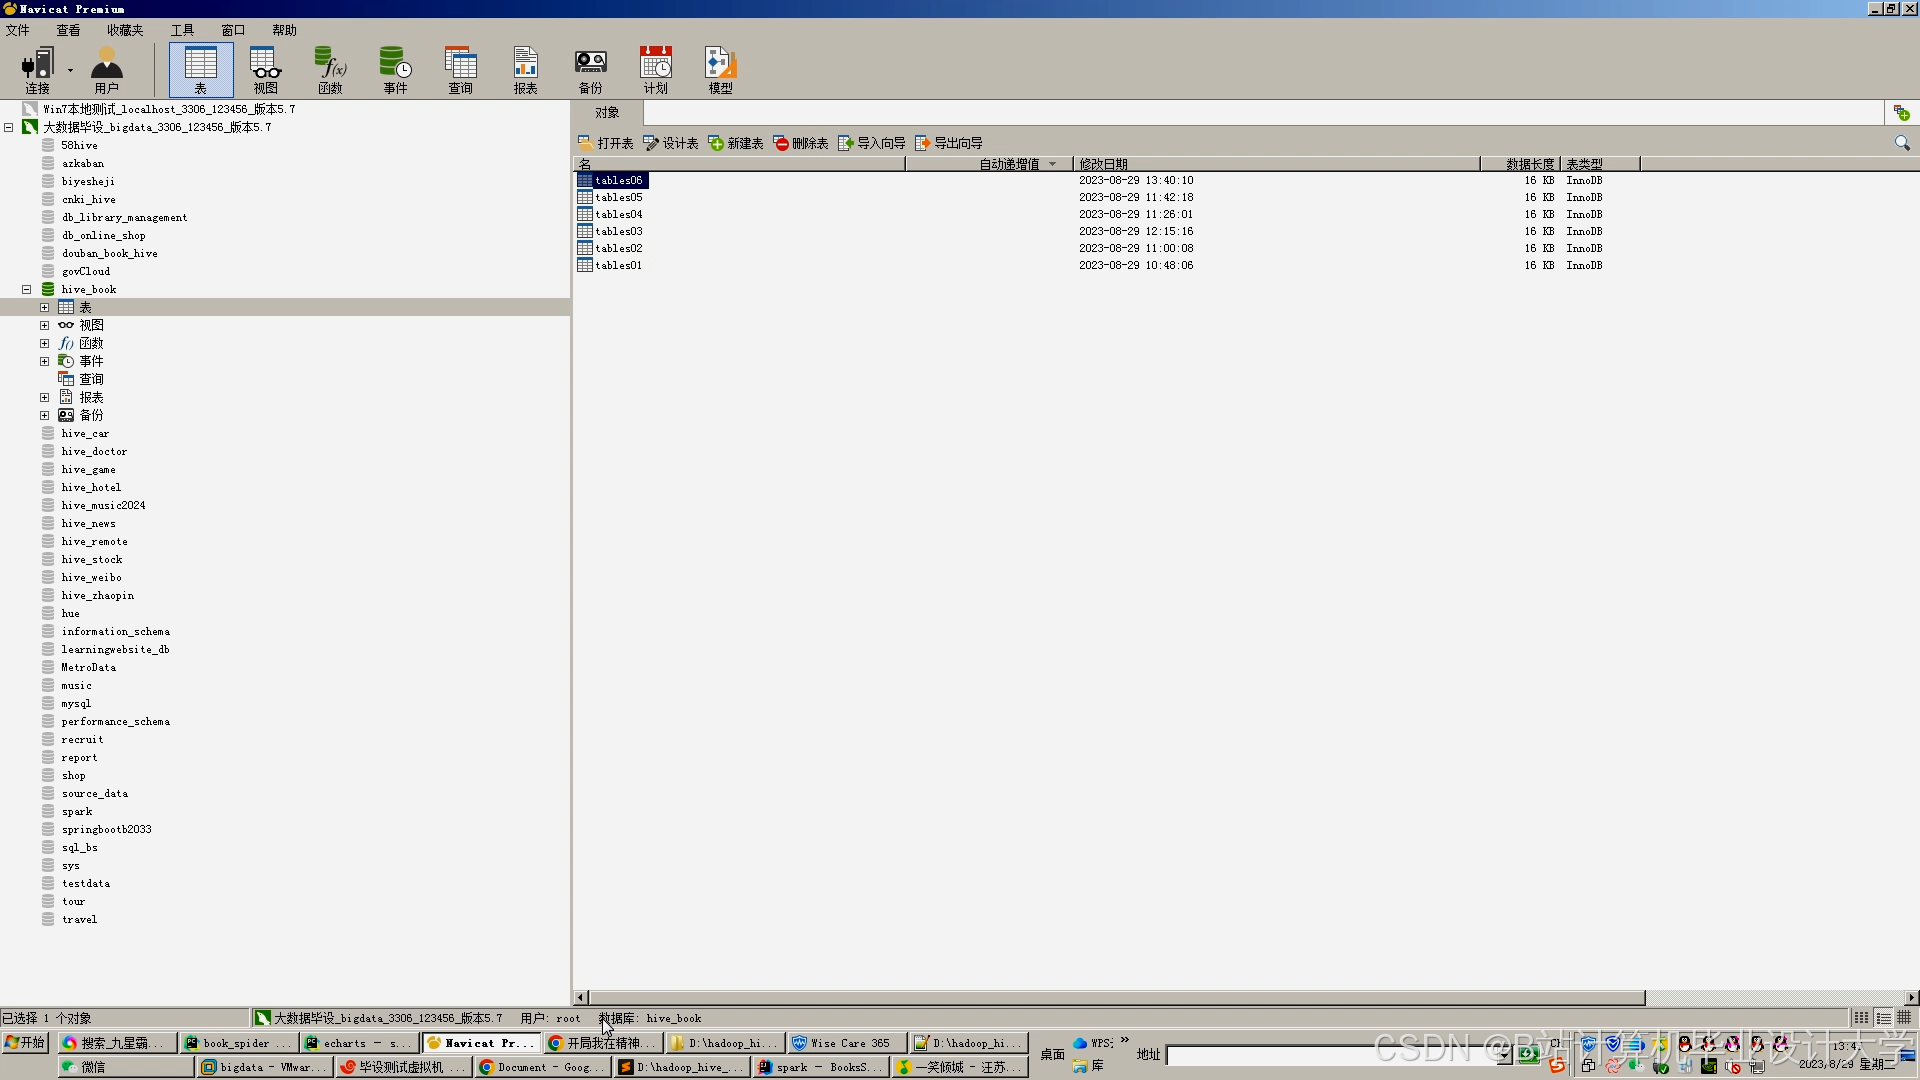Click the Backup (备份) toolbar icon
The width and height of the screenshot is (1920, 1080).
[590, 69]
